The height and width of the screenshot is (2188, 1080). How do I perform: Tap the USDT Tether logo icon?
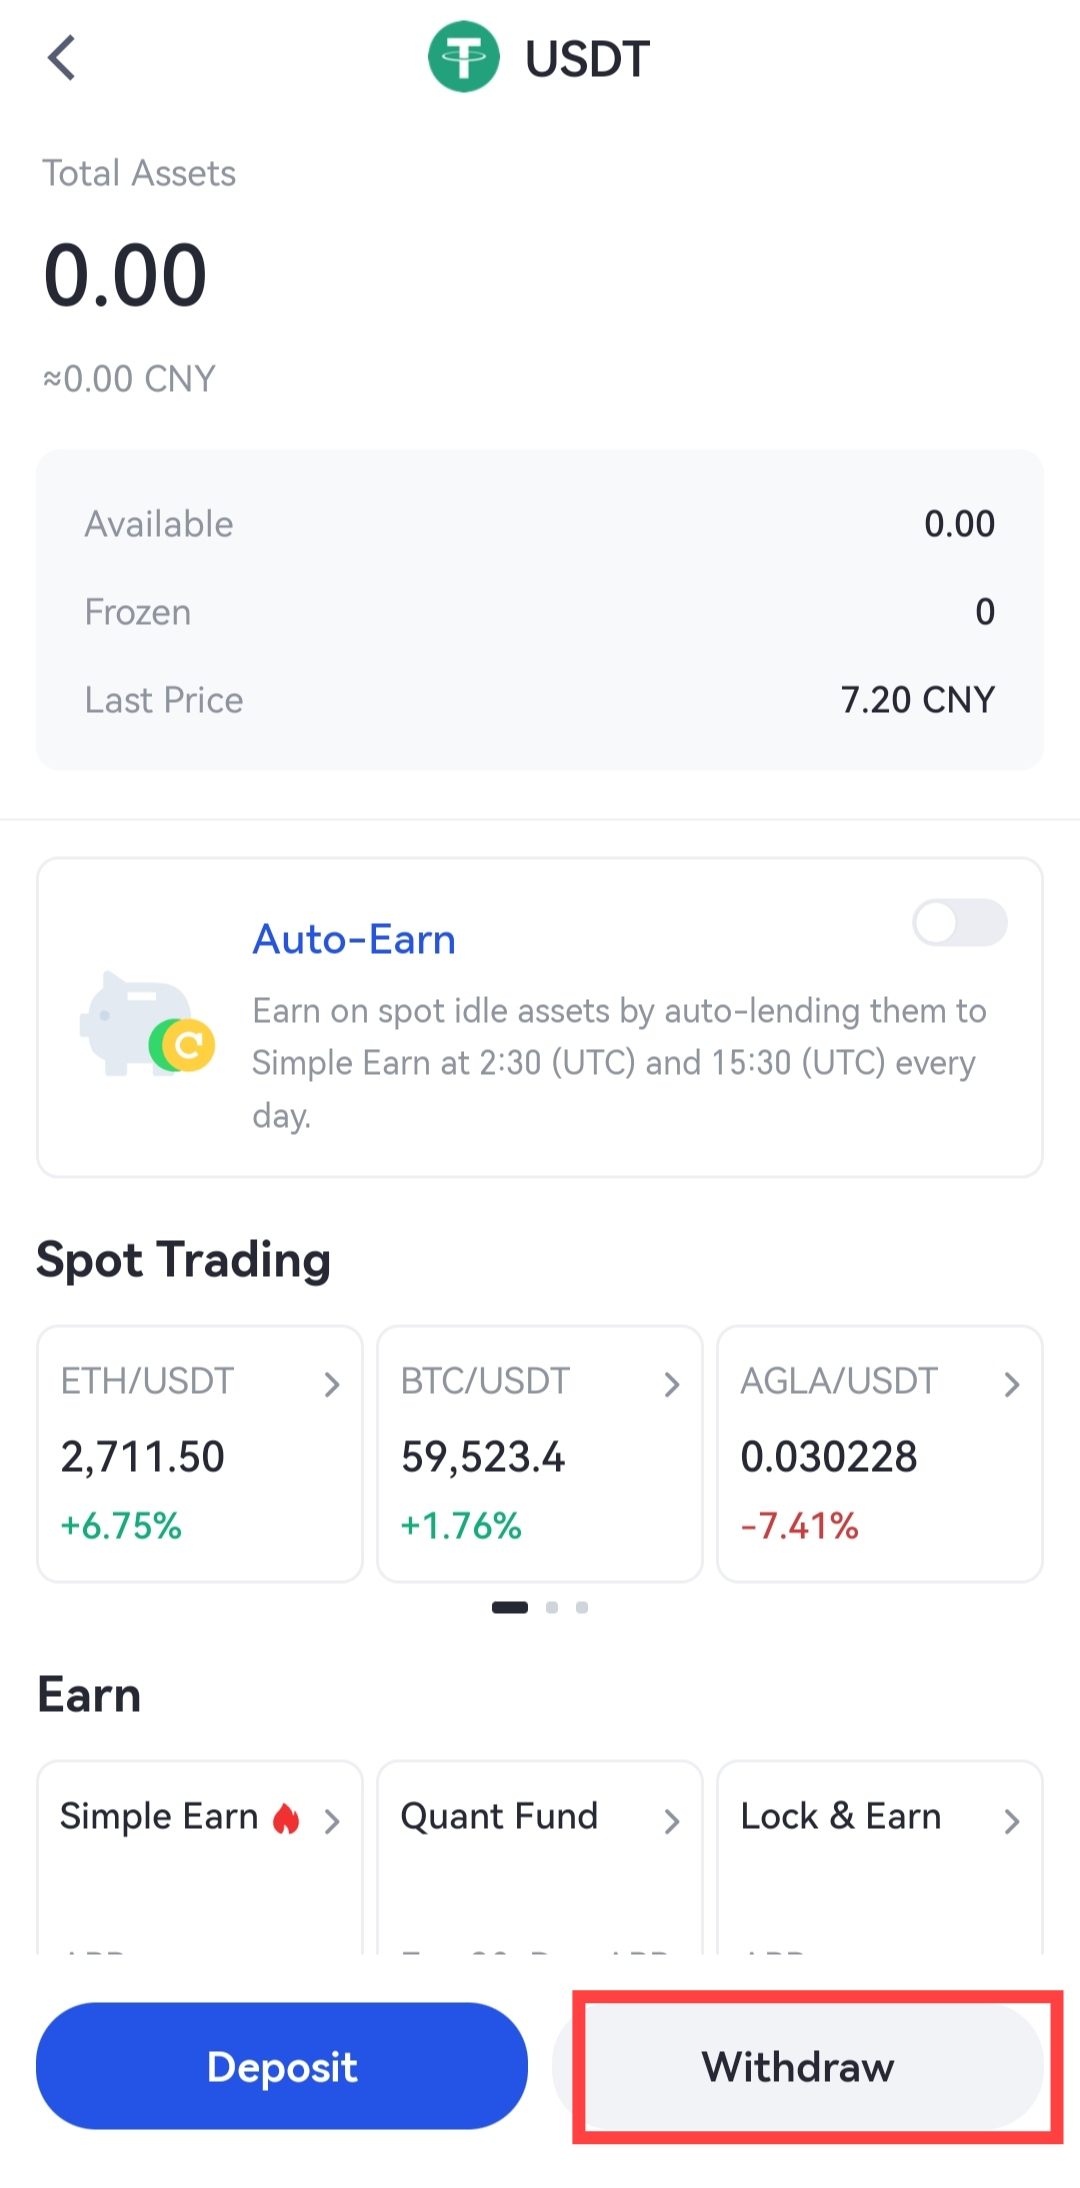(x=463, y=57)
